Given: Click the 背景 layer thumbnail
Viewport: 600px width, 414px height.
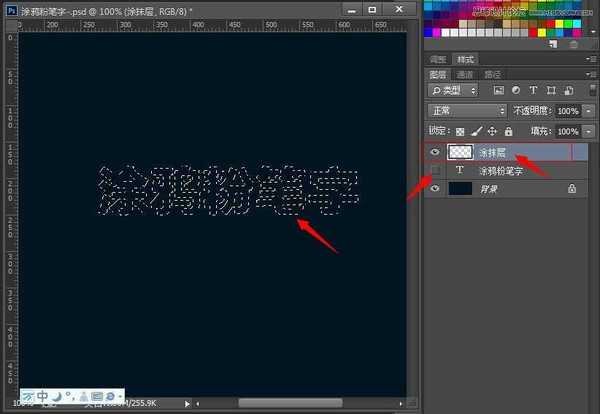Looking at the screenshot, I should click(460, 188).
